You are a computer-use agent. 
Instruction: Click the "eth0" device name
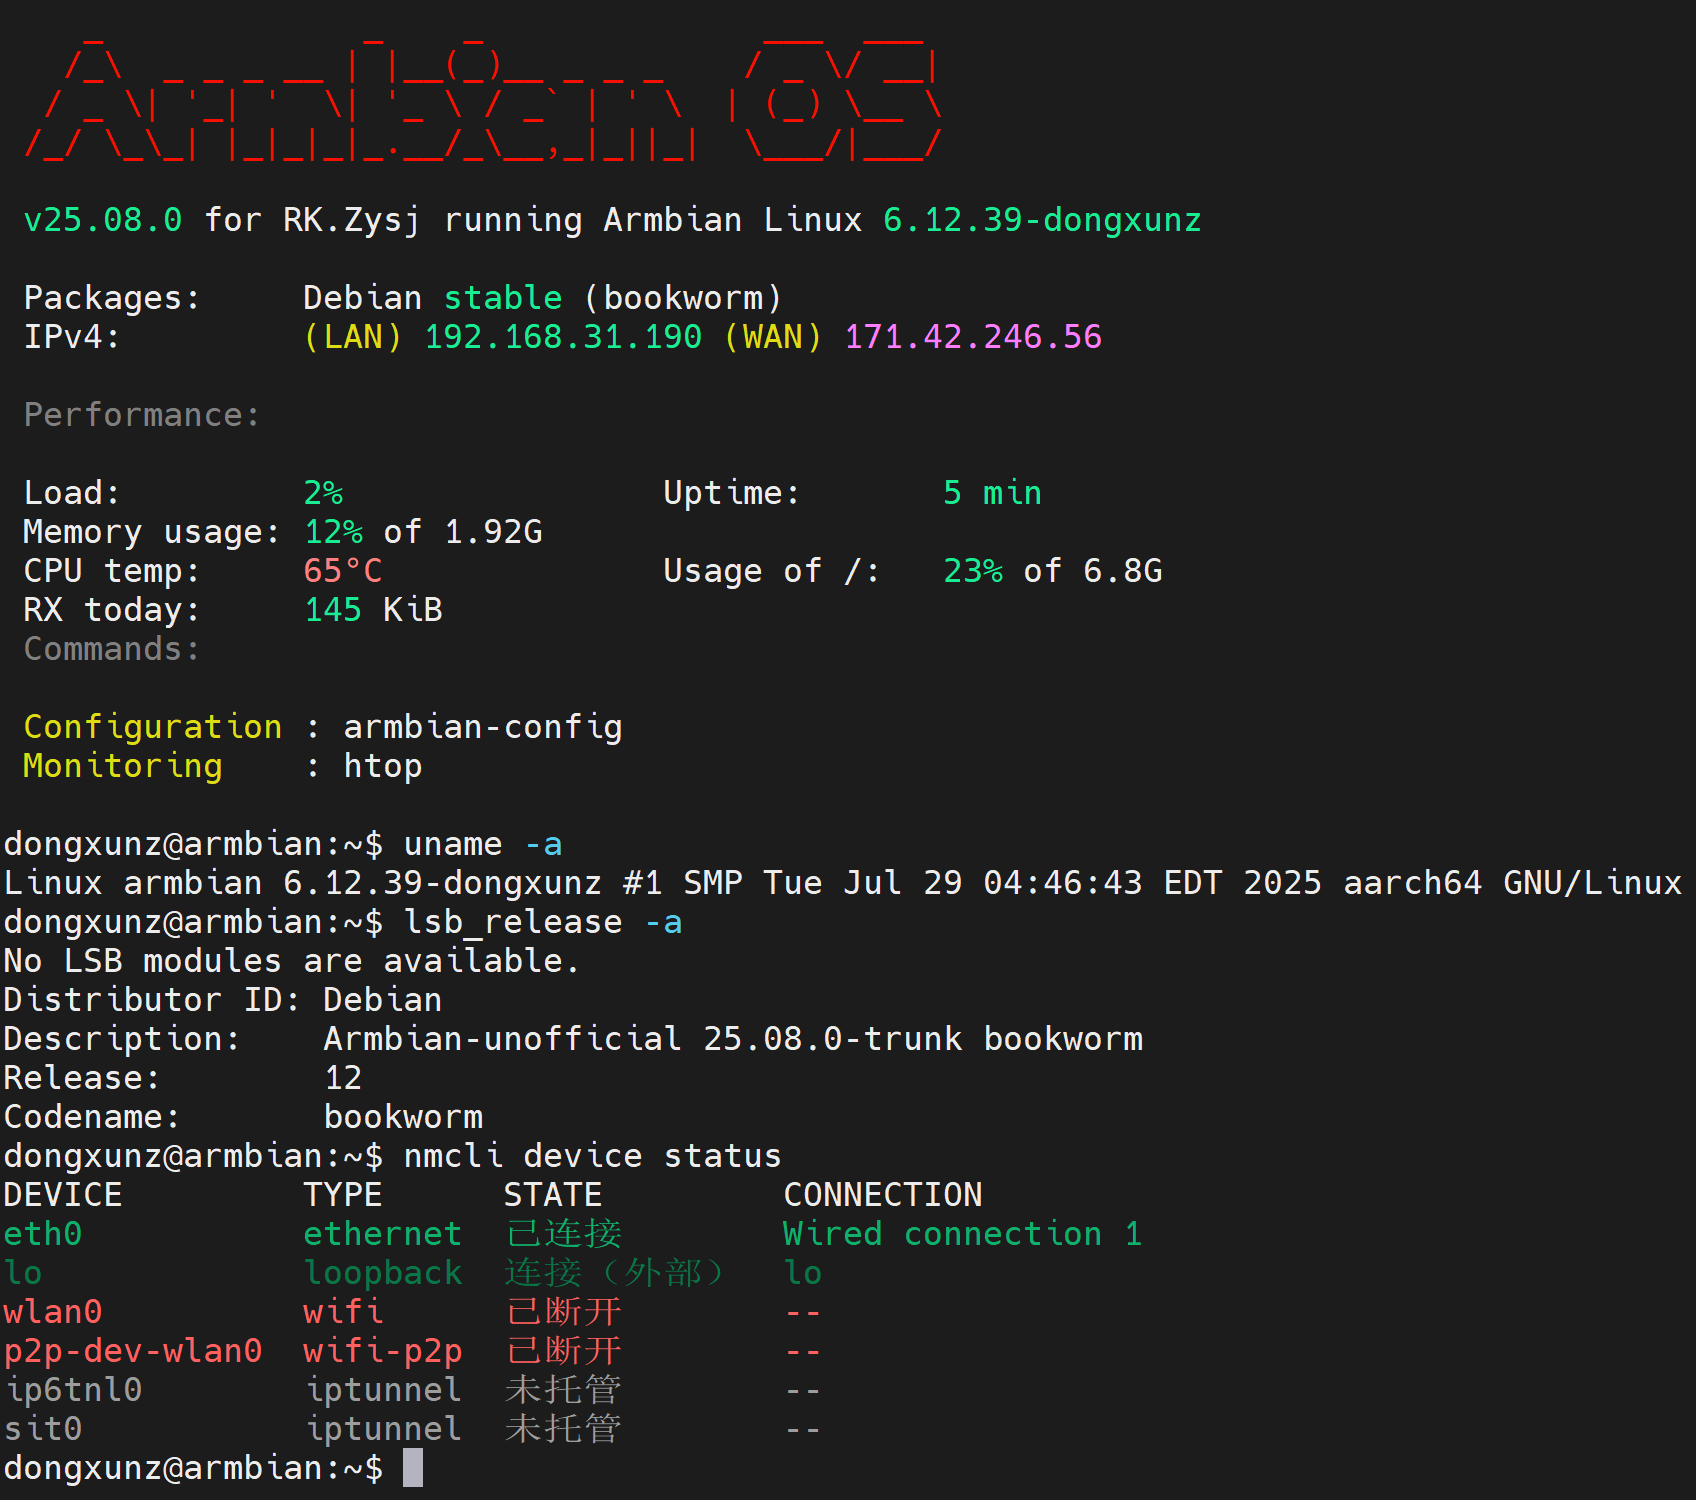pos(43,1234)
